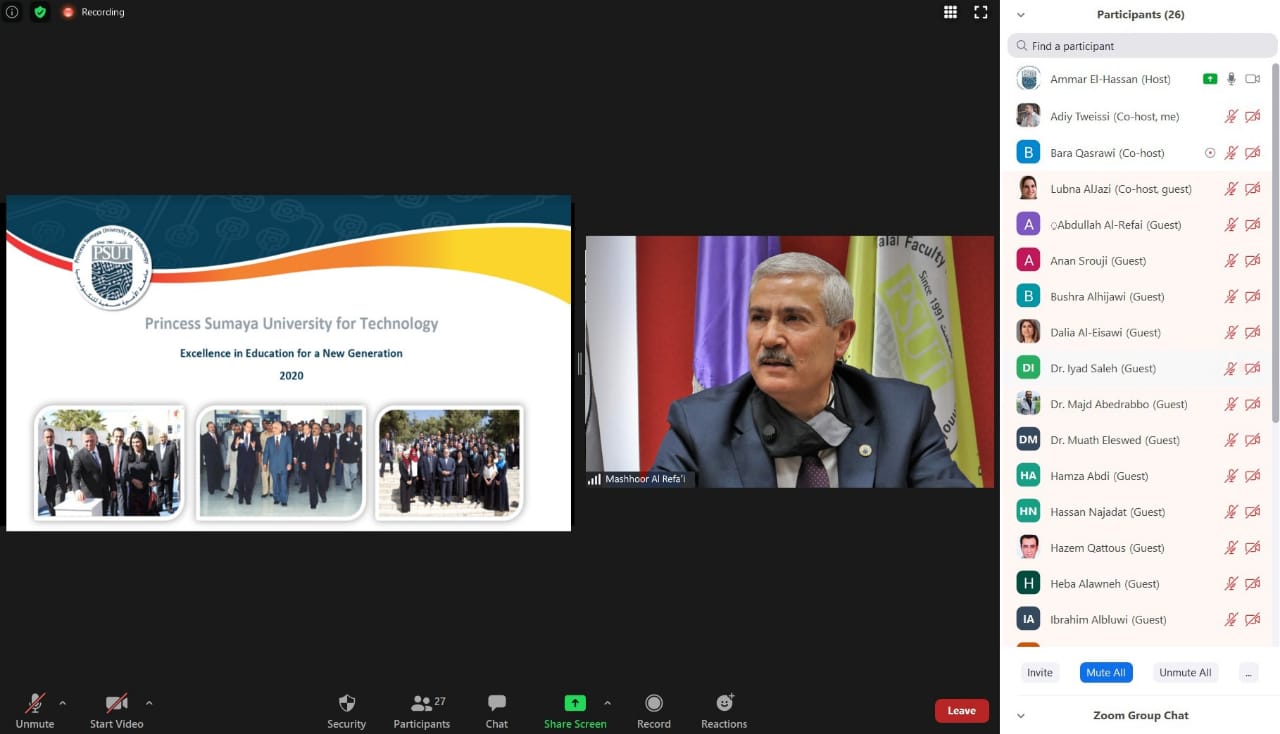Click green encryption shield icon
The image size is (1280, 734).
pyautogui.click(x=40, y=12)
